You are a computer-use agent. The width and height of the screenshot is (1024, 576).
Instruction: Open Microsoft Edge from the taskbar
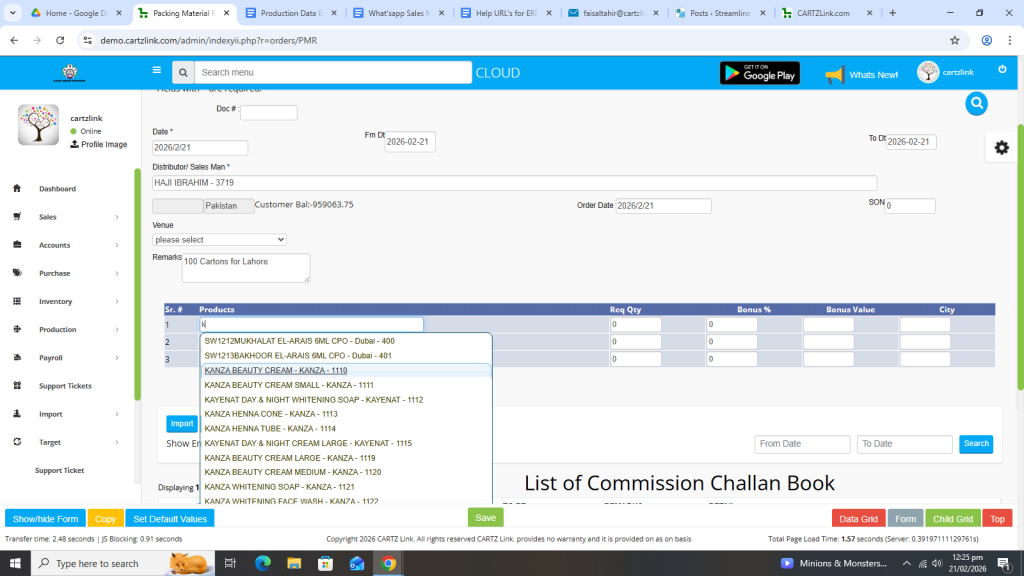[263, 563]
